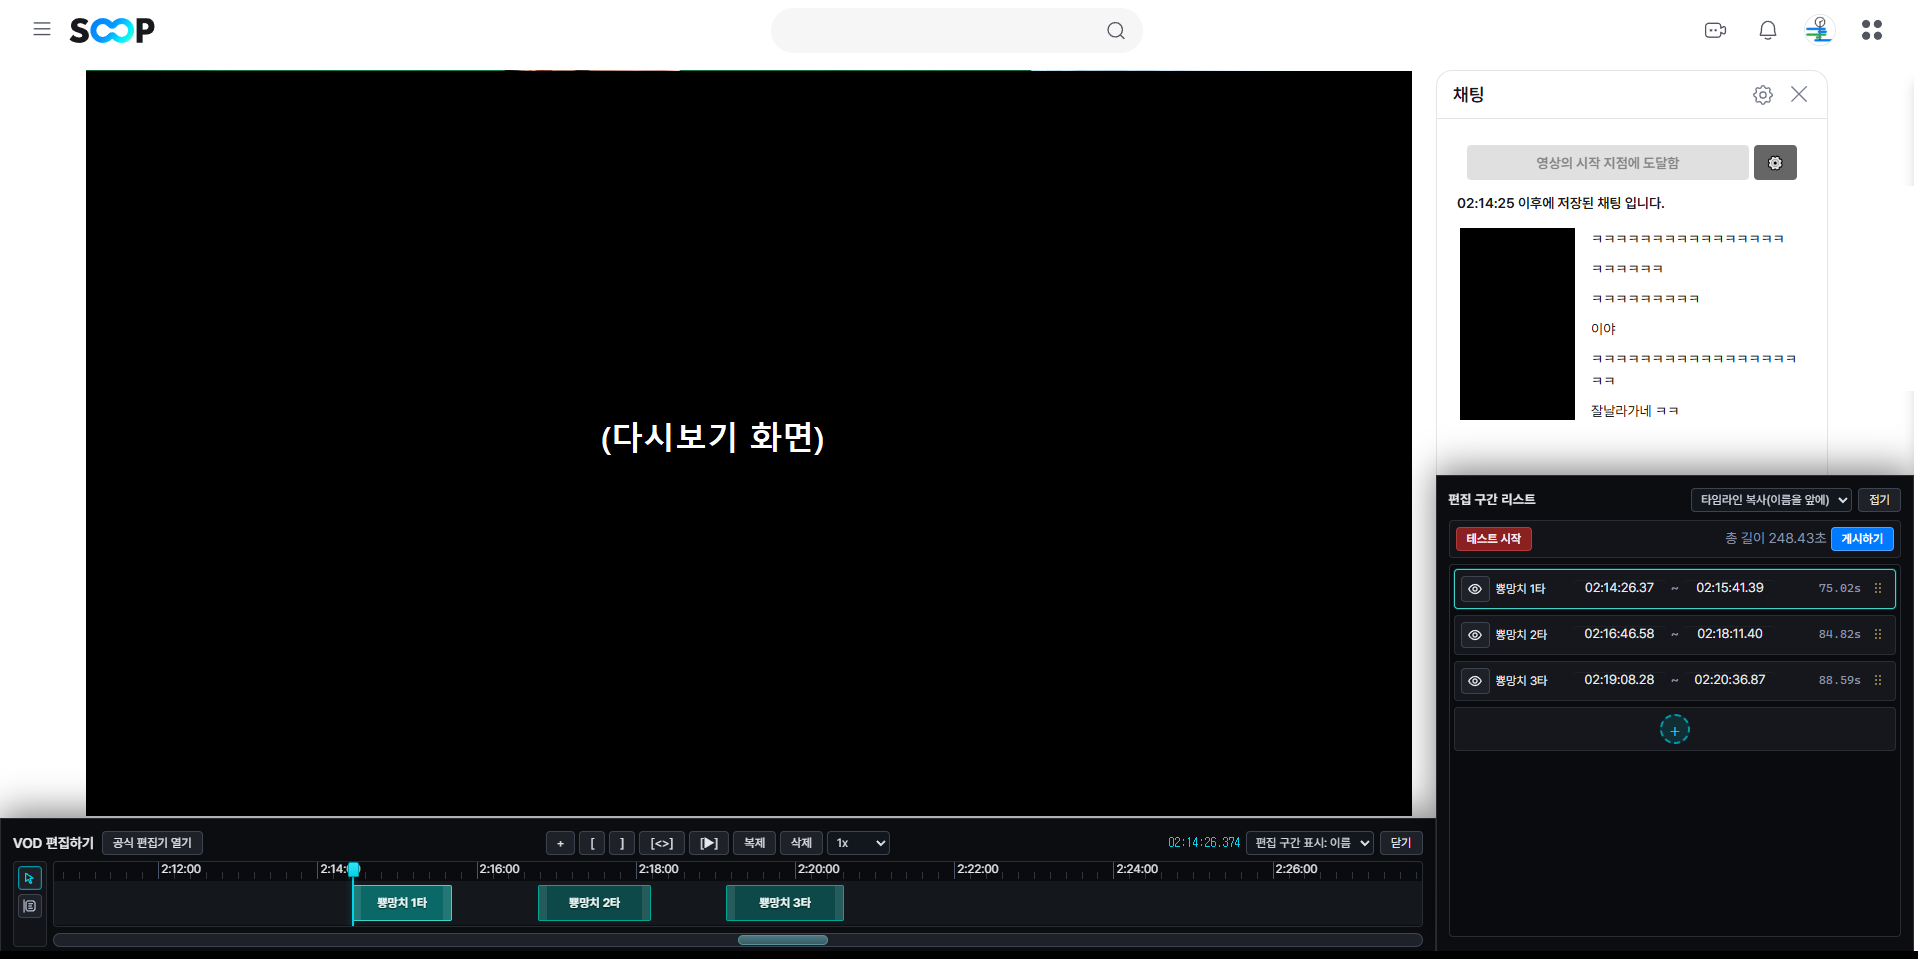Viewport: 1918px width, 959px height.
Task: Toggle visibility of 뿅망치 2타
Action: click(1474, 634)
